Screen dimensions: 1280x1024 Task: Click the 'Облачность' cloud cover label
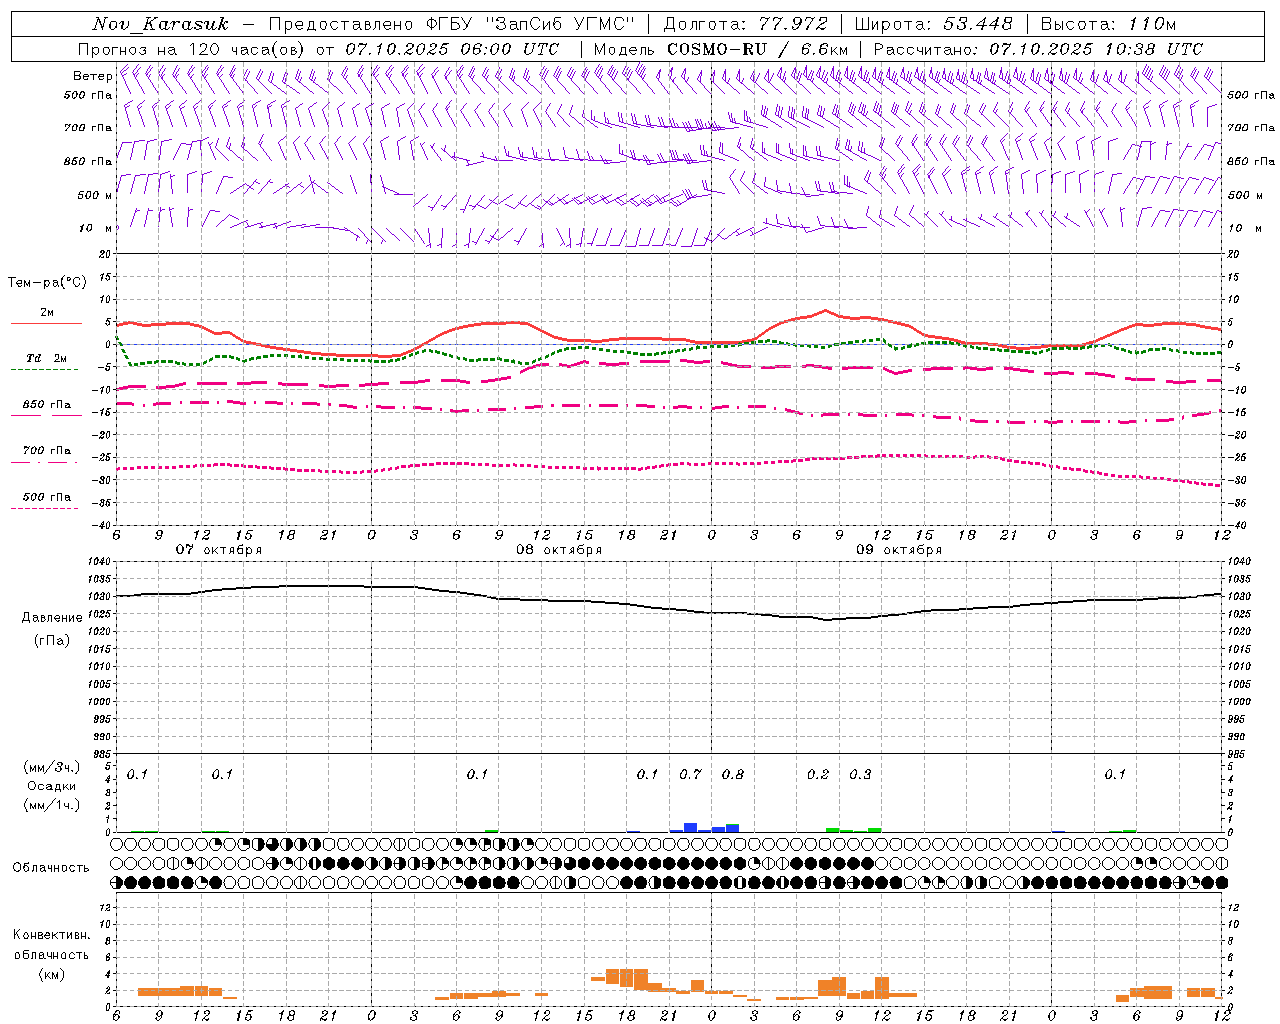click(x=51, y=868)
